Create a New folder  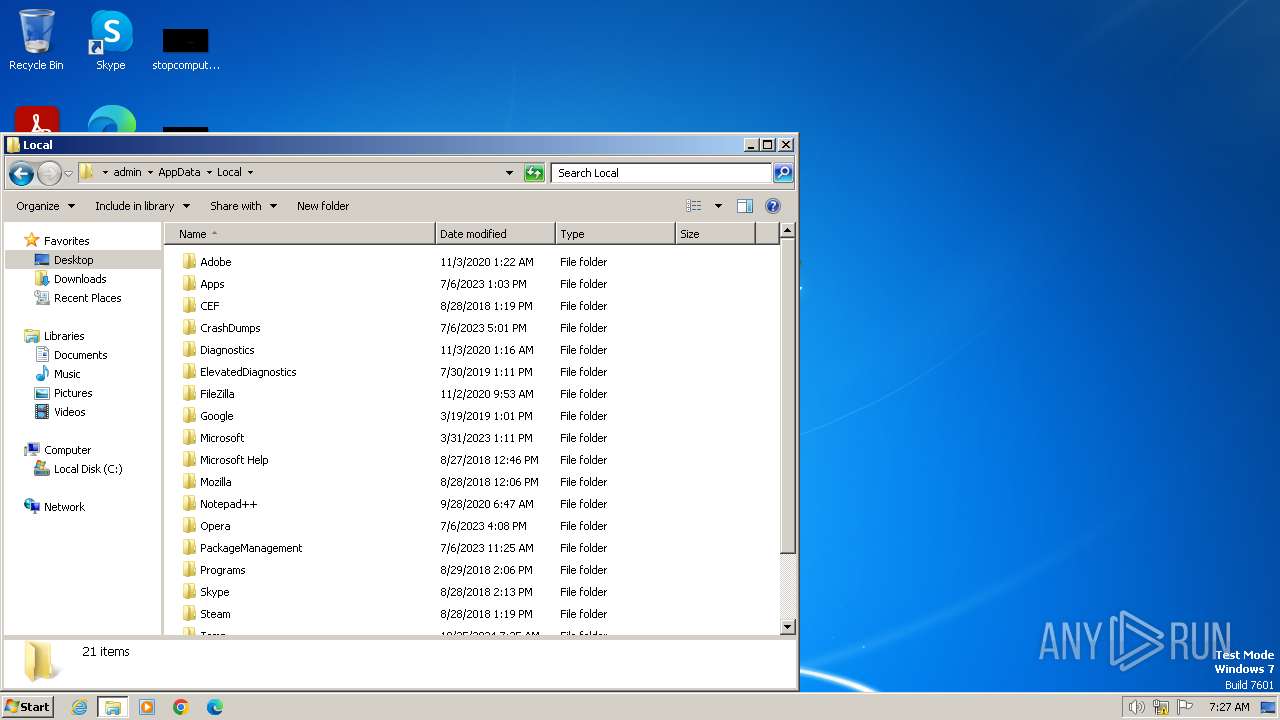(x=323, y=206)
